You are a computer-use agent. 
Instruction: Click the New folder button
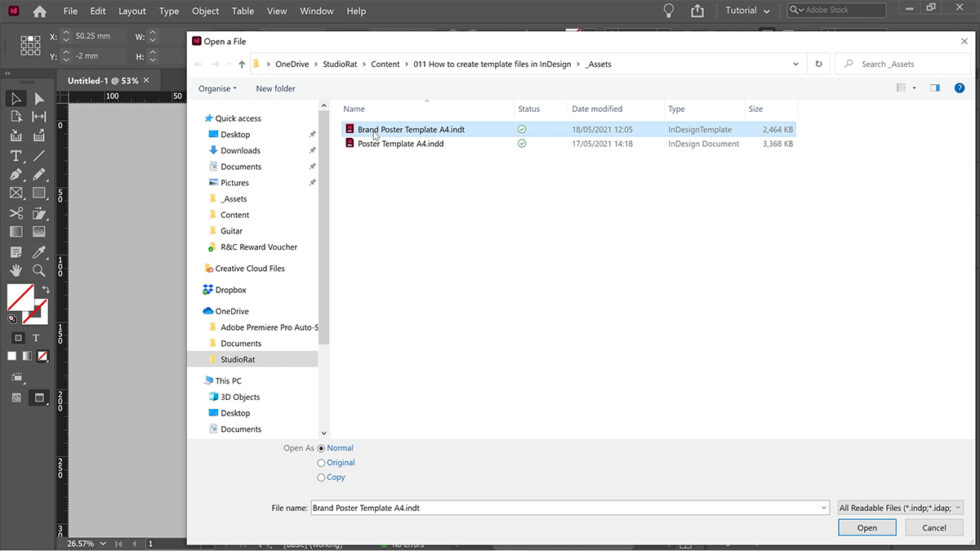tap(275, 88)
